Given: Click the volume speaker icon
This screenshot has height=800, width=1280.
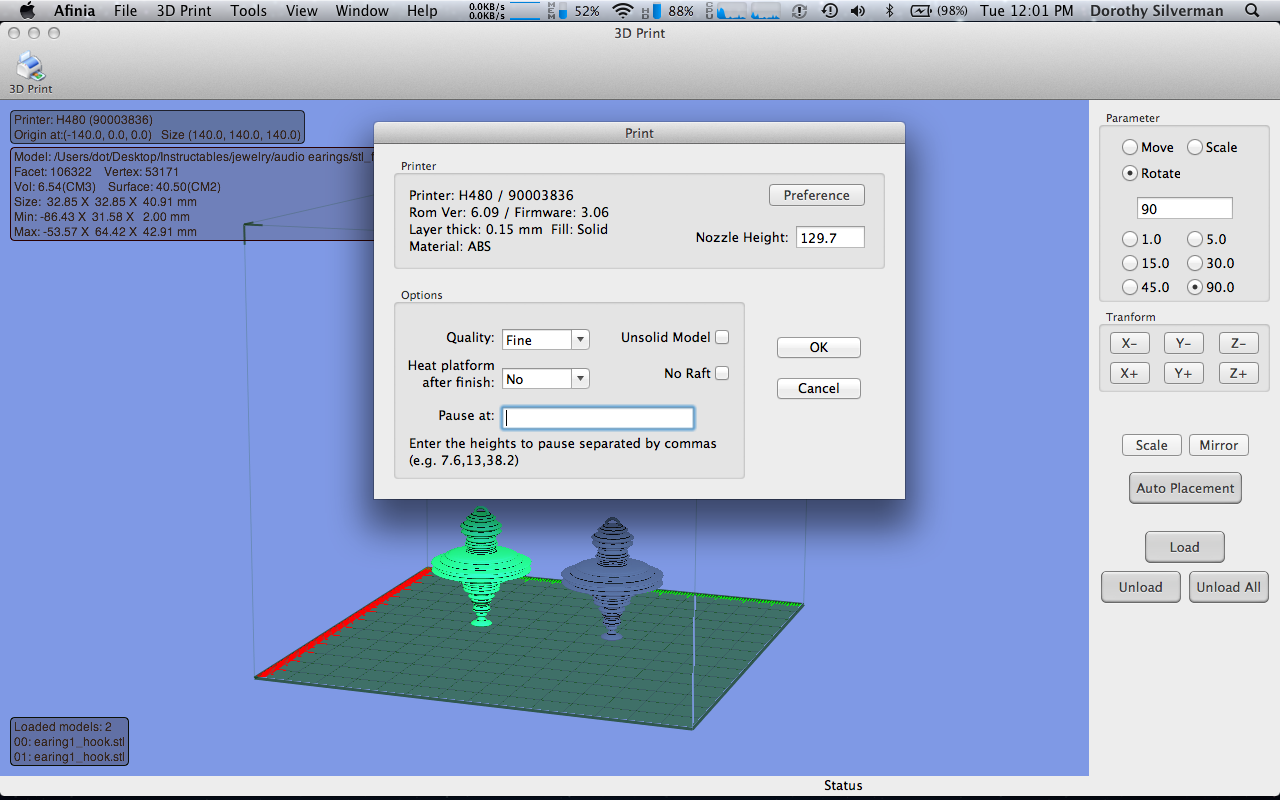Looking at the screenshot, I should [857, 11].
